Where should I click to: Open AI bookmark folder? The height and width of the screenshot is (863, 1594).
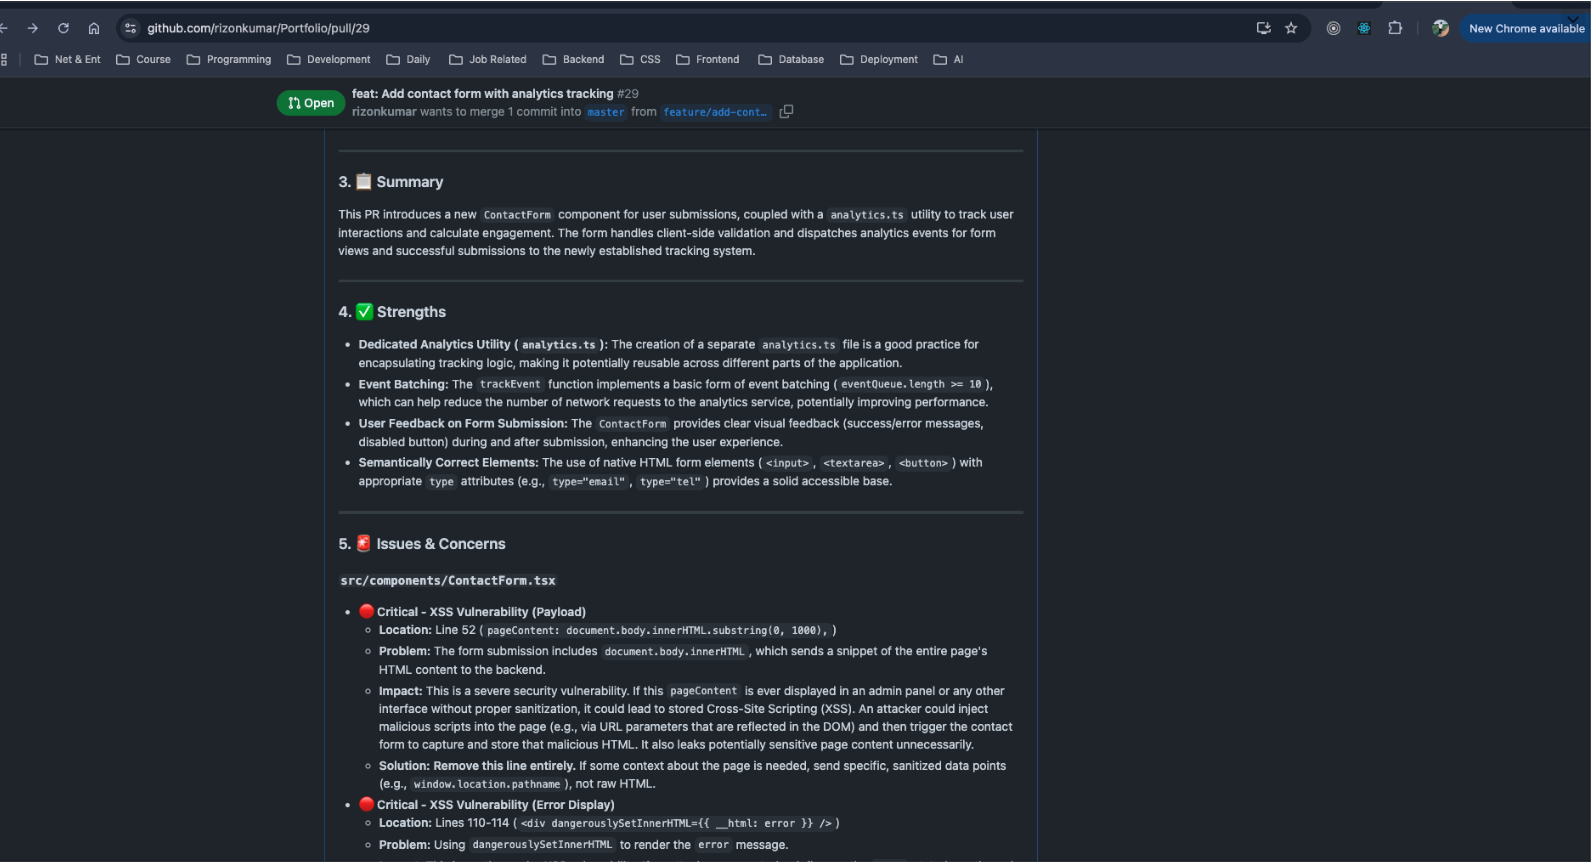pos(949,59)
